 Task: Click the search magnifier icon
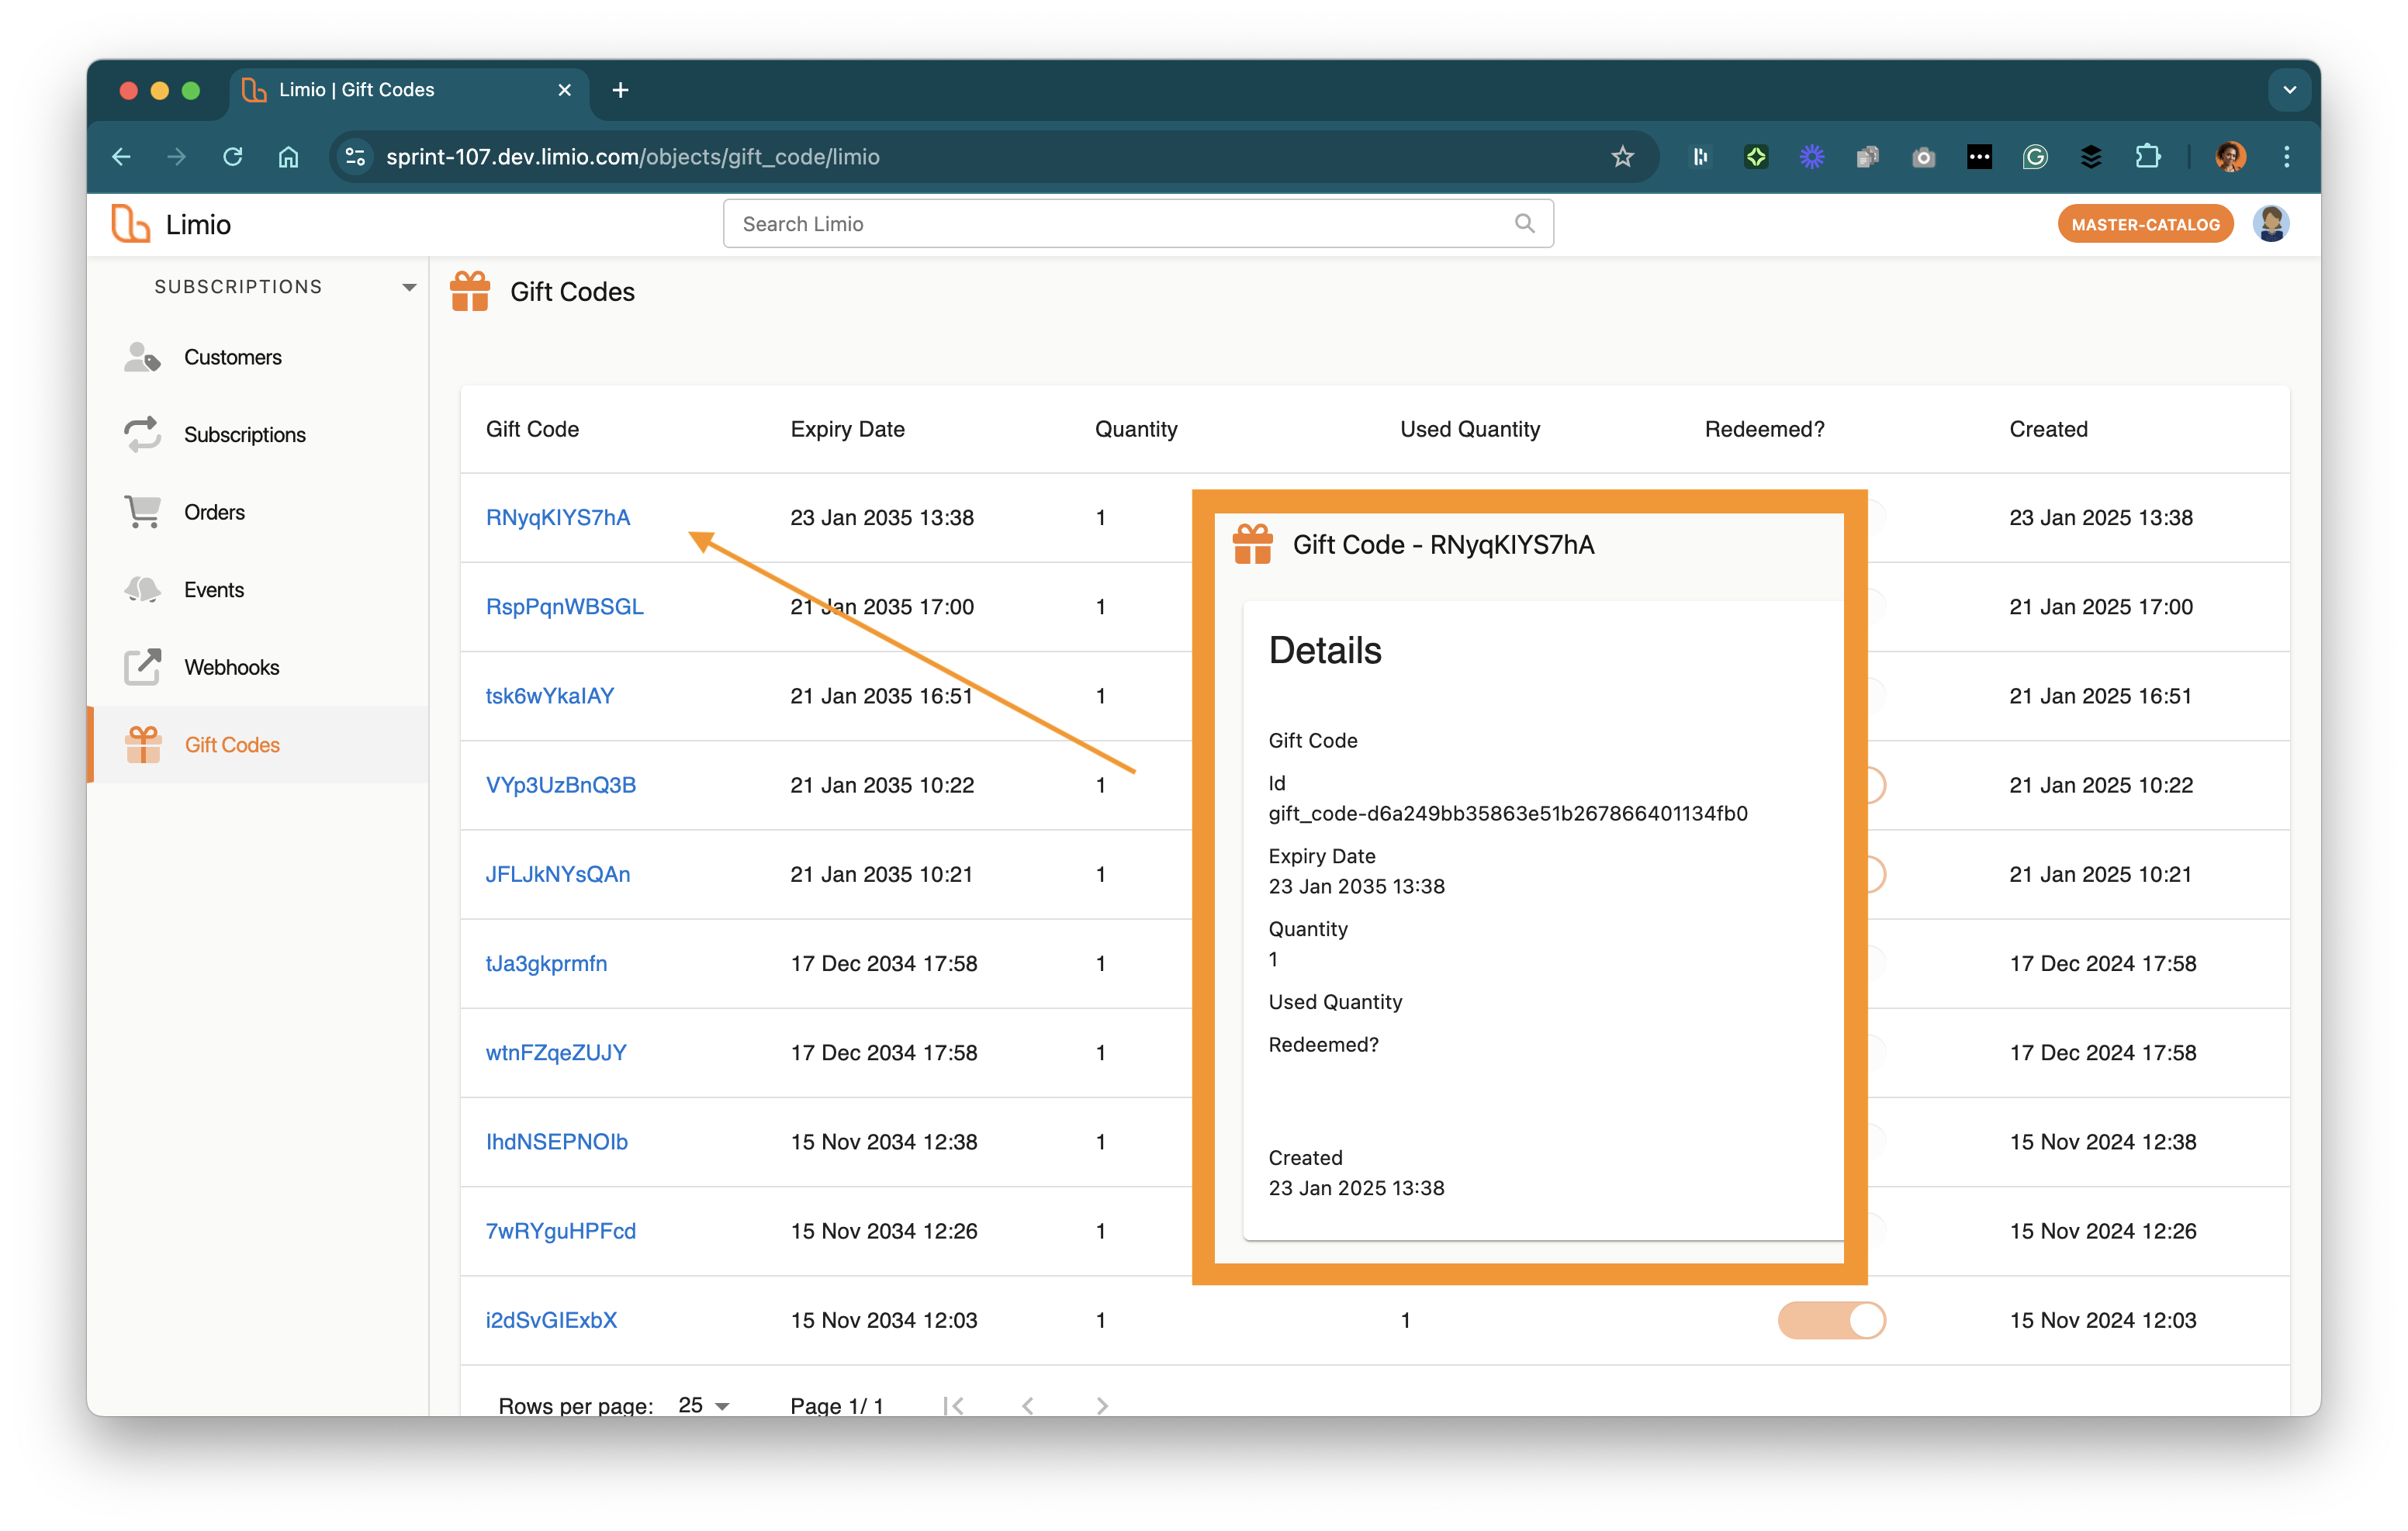click(x=1524, y=224)
